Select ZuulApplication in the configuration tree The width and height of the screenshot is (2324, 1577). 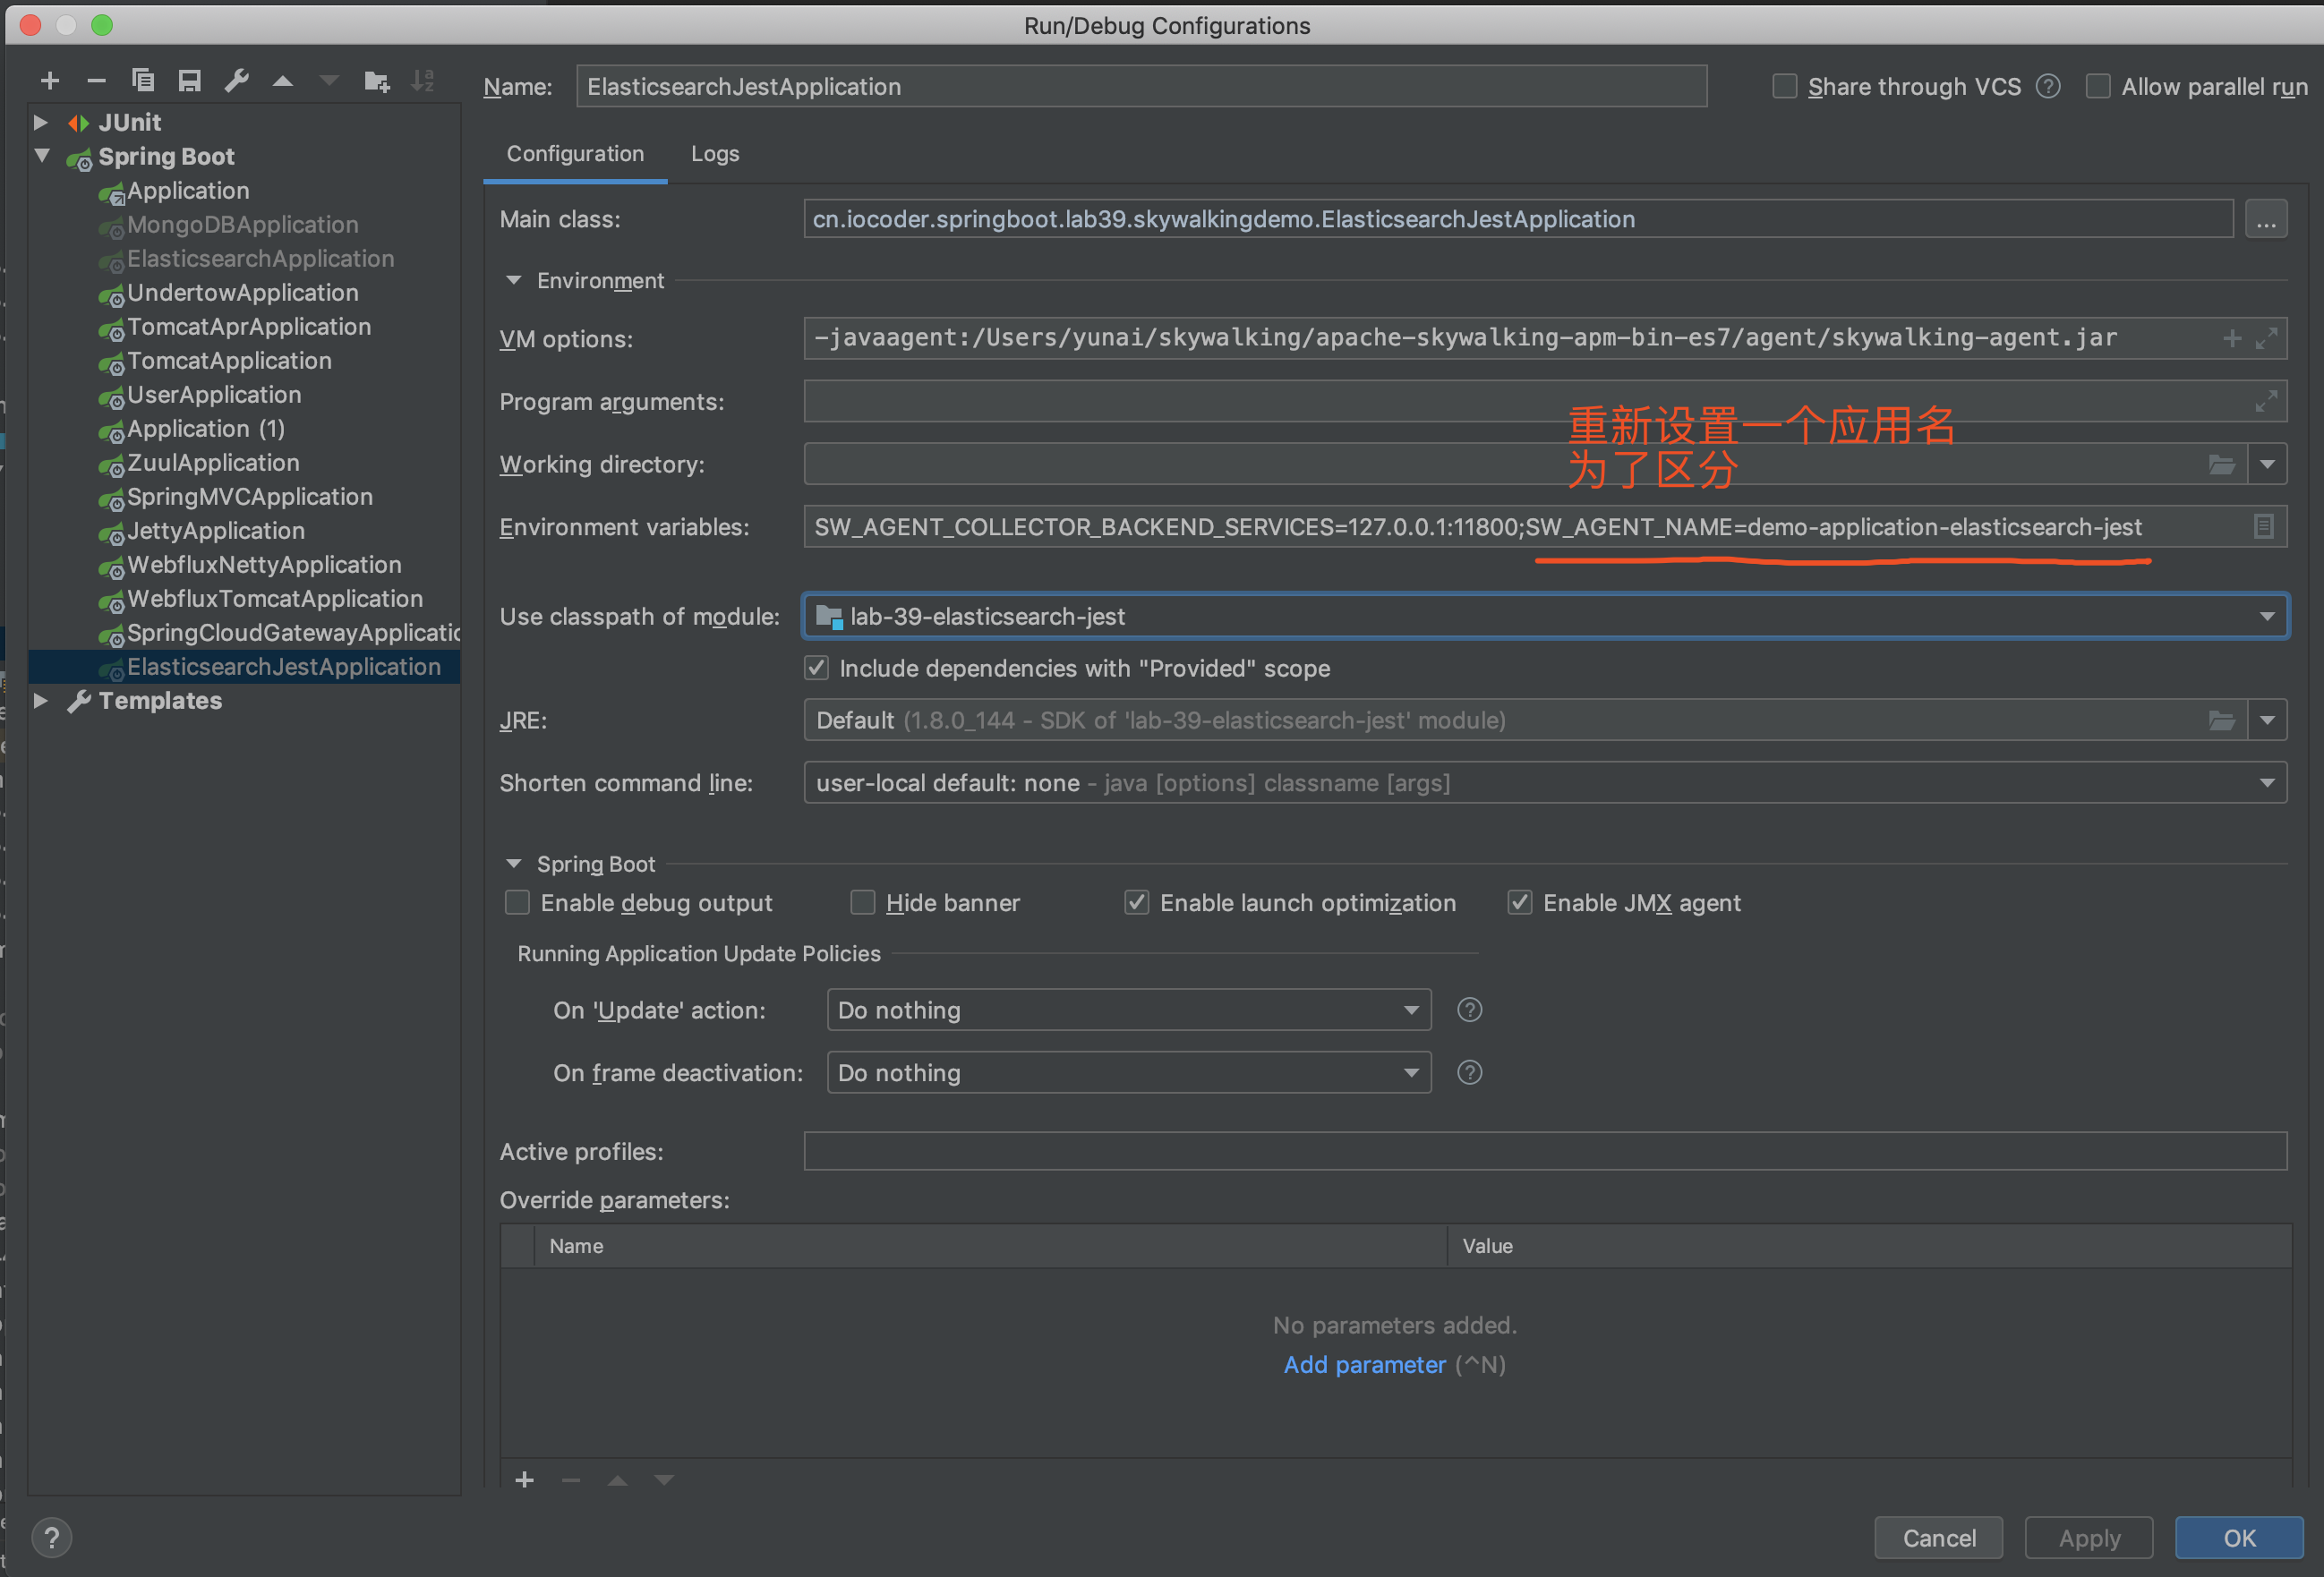click(213, 463)
